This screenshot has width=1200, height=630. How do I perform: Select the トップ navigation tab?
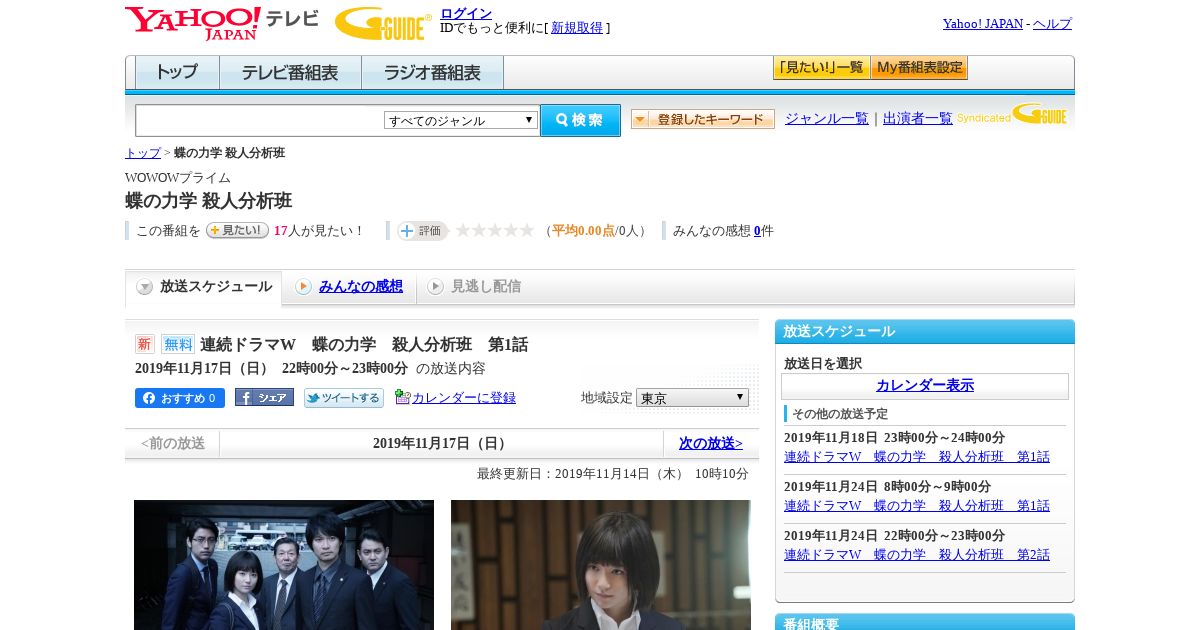(x=177, y=73)
